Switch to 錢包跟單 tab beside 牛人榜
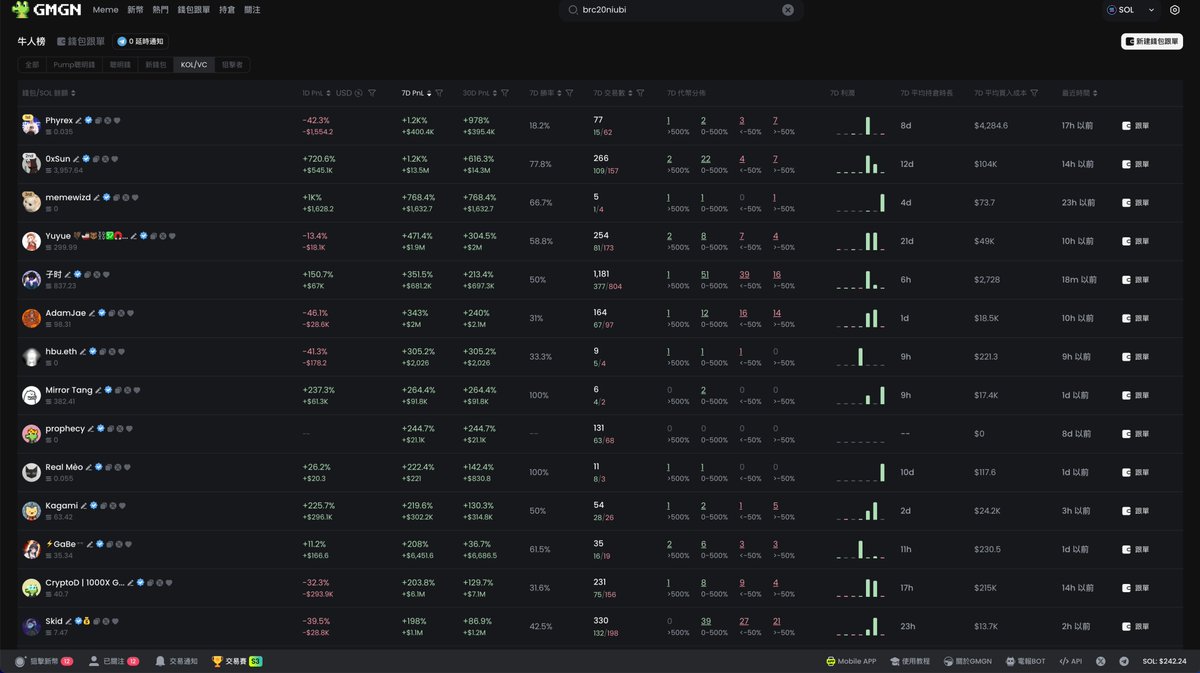This screenshot has width=1200, height=673. [x=81, y=42]
